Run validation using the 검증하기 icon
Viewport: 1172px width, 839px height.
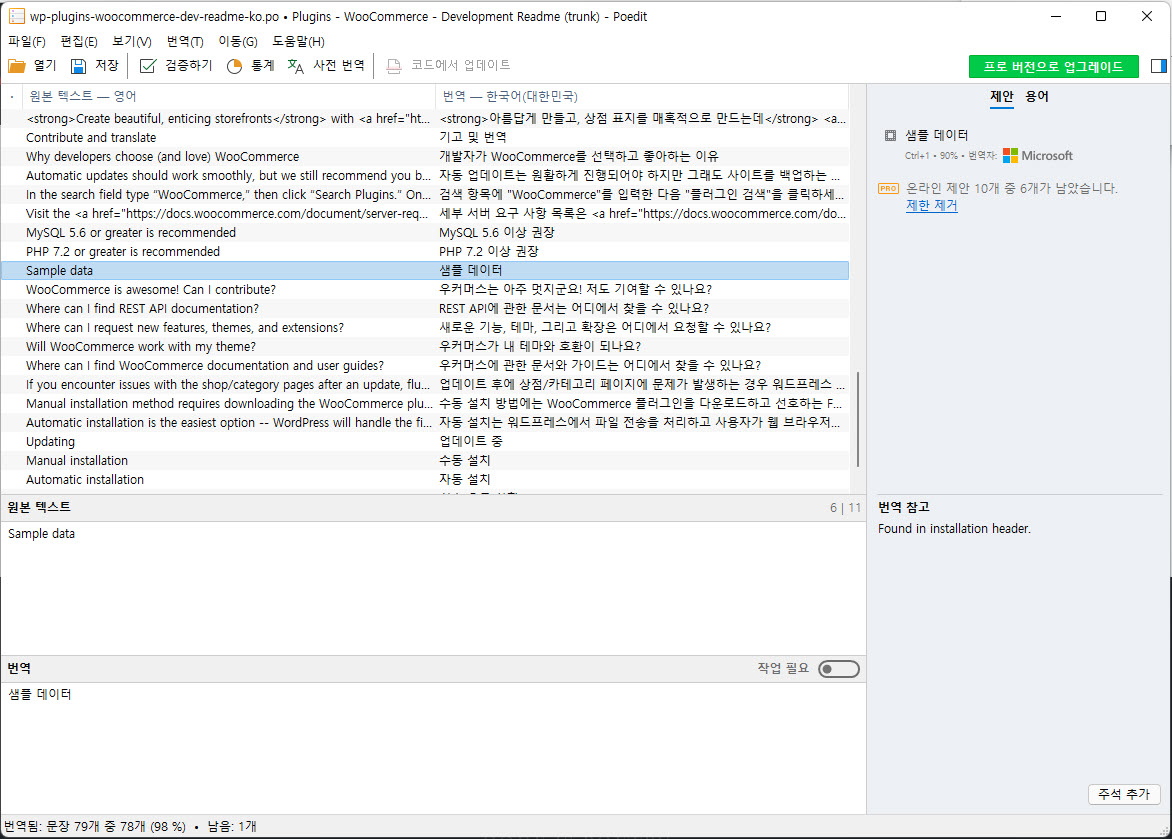pyautogui.click(x=148, y=65)
